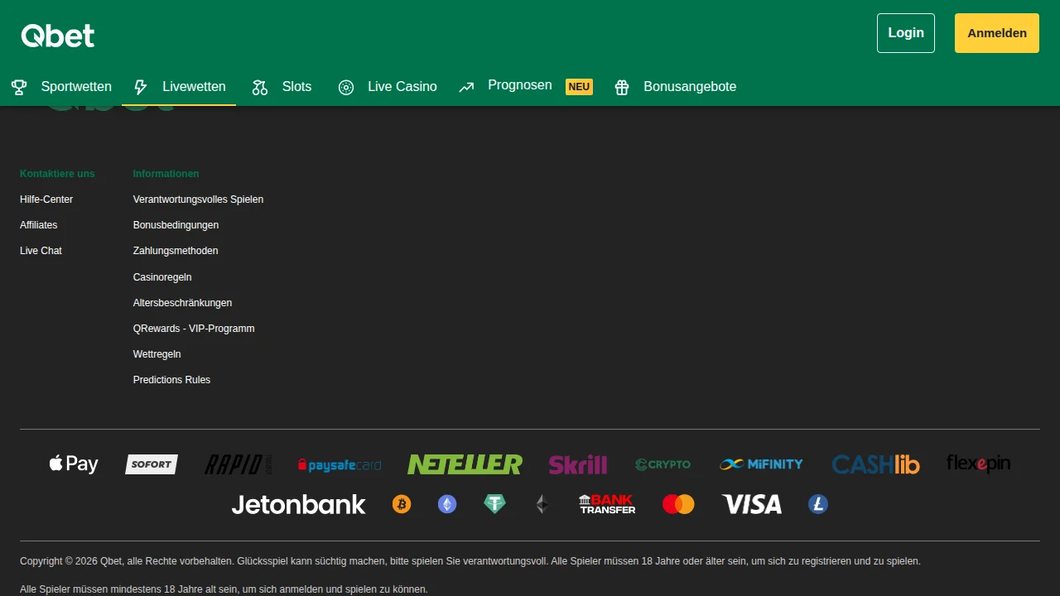Click the MiFinity logo
The height and width of the screenshot is (596, 1060).
(x=761, y=464)
